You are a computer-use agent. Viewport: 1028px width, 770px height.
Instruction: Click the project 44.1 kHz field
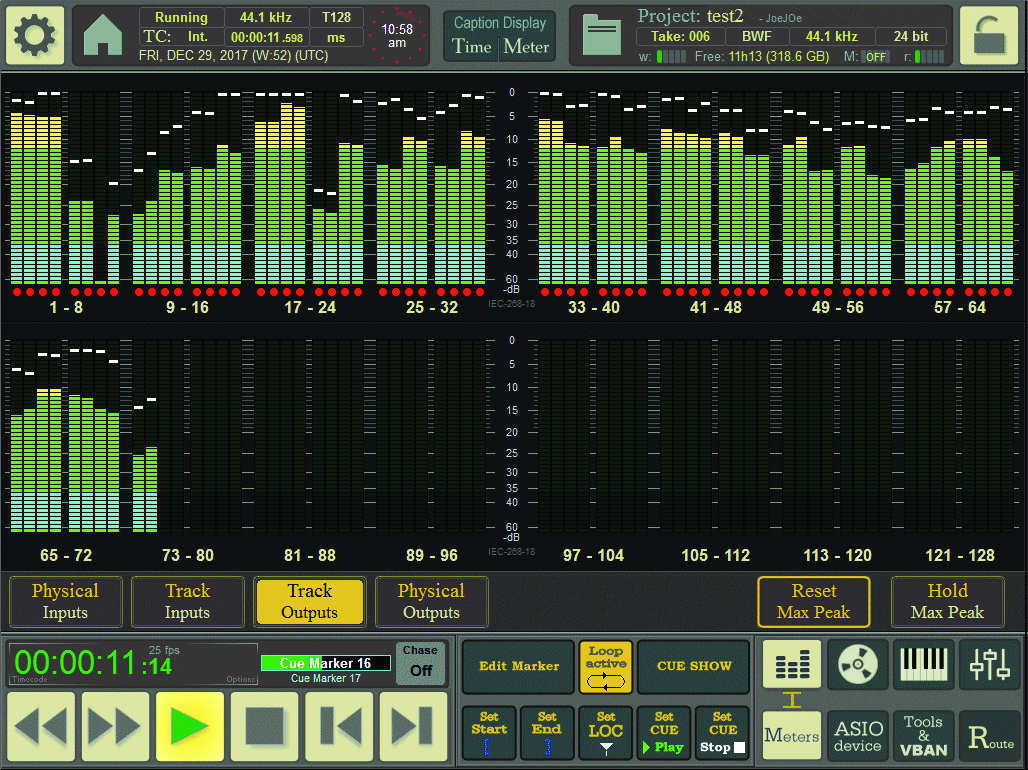tap(831, 37)
